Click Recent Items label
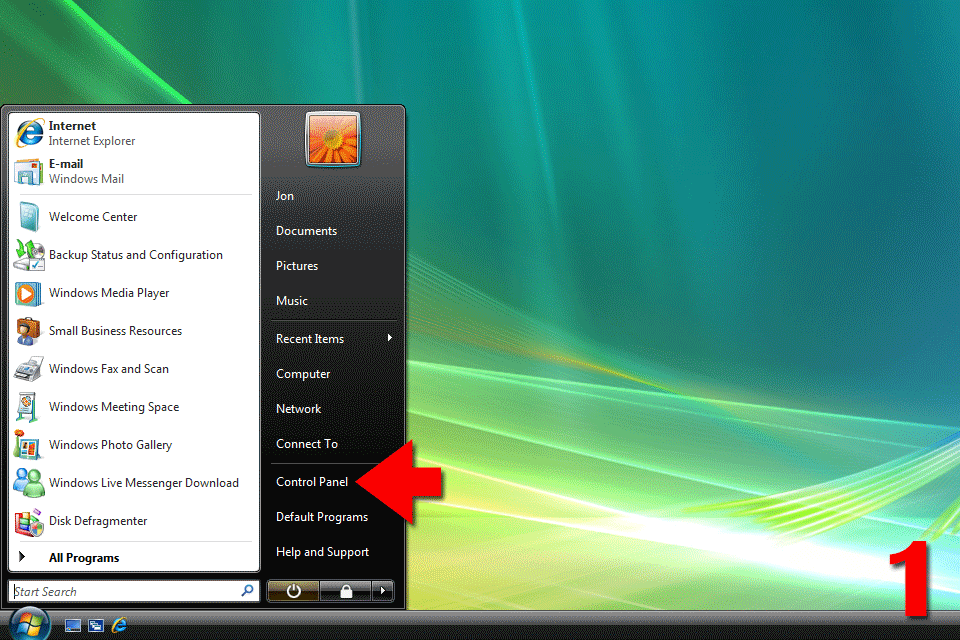Screen dimensions: 960x640 point(310,339)
